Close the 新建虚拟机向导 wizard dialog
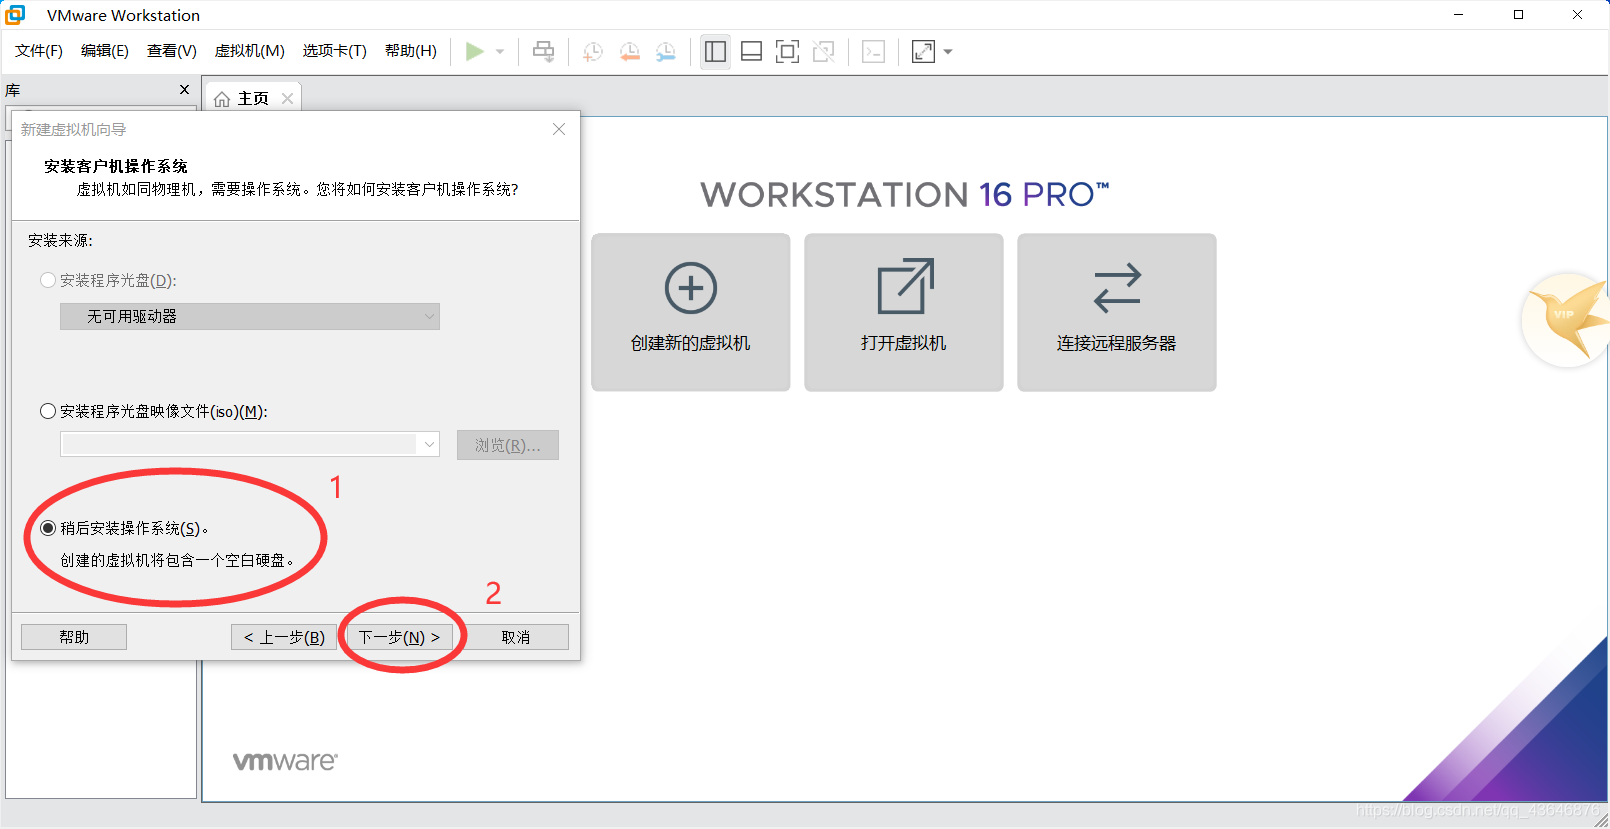The width and height of the screenshot is (1610, 829). click(x=559, y=129)
